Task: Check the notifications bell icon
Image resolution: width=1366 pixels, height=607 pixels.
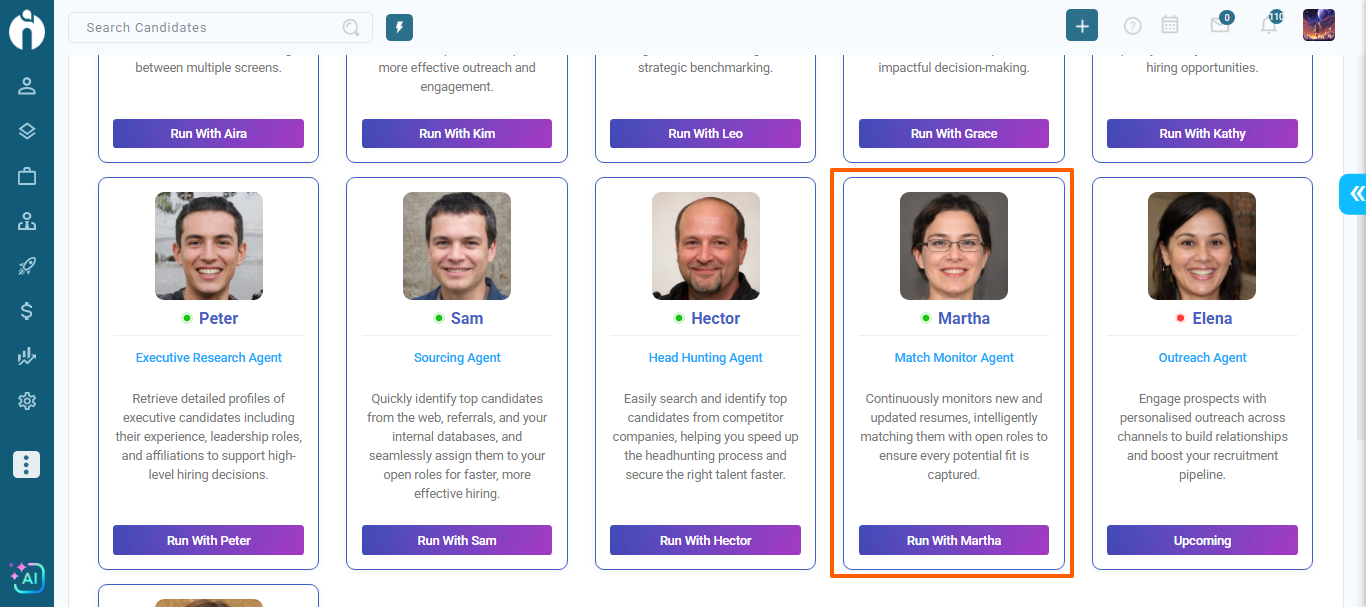Action: tap(1269, 26)
